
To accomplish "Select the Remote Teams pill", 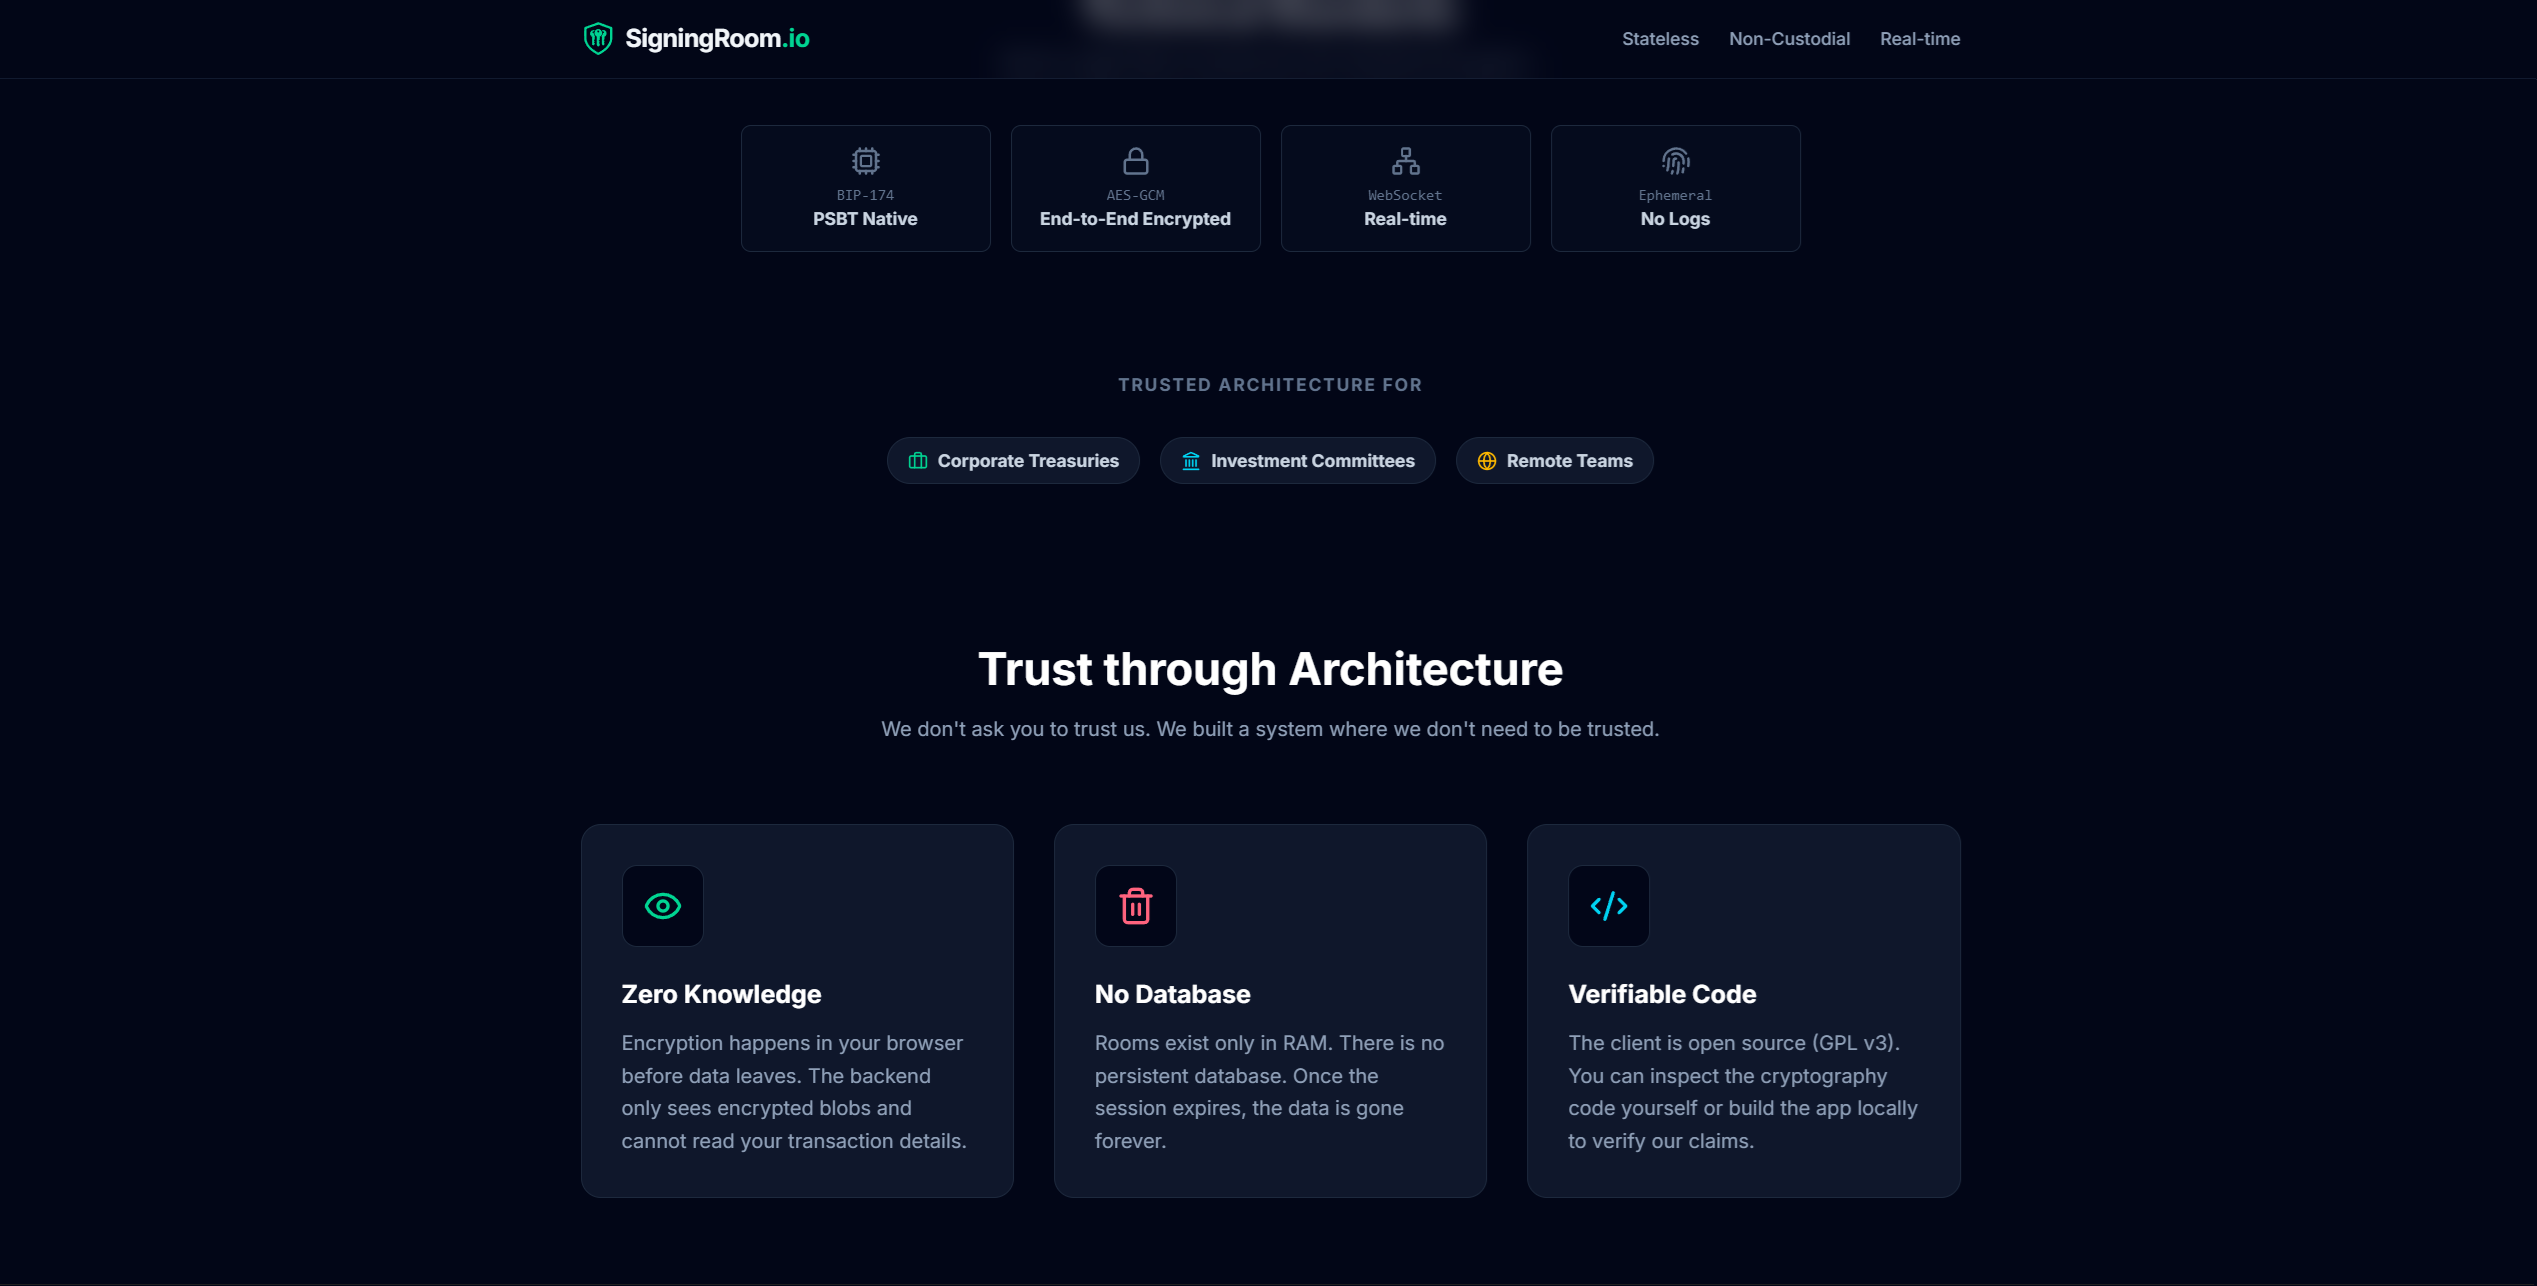I will point(1553,460).
